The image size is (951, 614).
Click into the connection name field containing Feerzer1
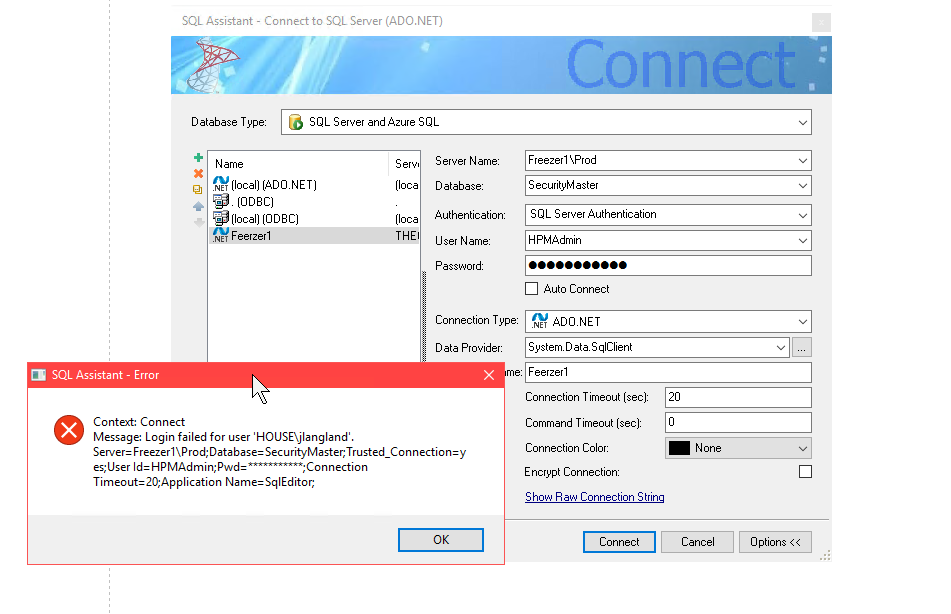pyautogui.click(x=668, y=373)
